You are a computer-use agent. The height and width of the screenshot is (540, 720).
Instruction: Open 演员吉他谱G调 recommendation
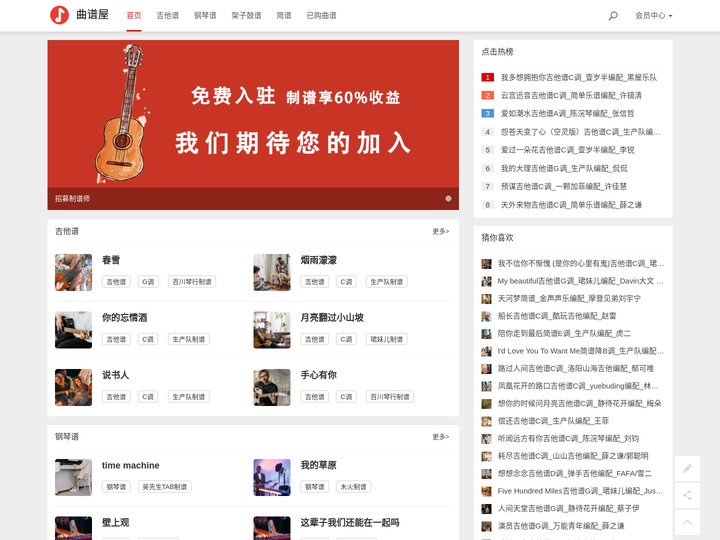(x=561, y=525)
